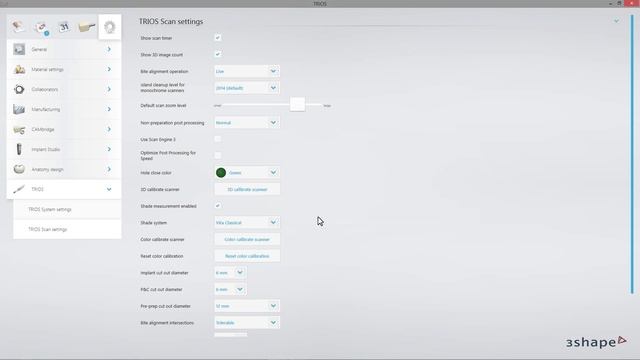The image size is (640, 360).
Task: Open the Hole close color dropdown arrow
Action: point(273,173)
